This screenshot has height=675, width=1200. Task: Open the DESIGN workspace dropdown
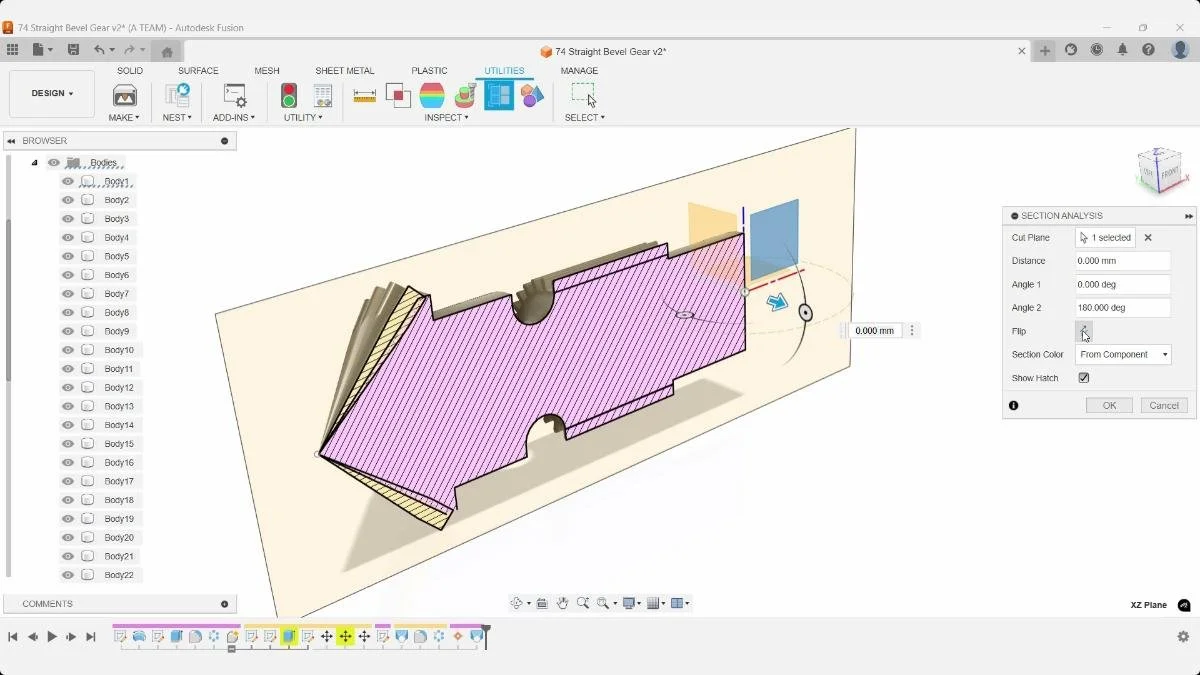tap(52, 93)
